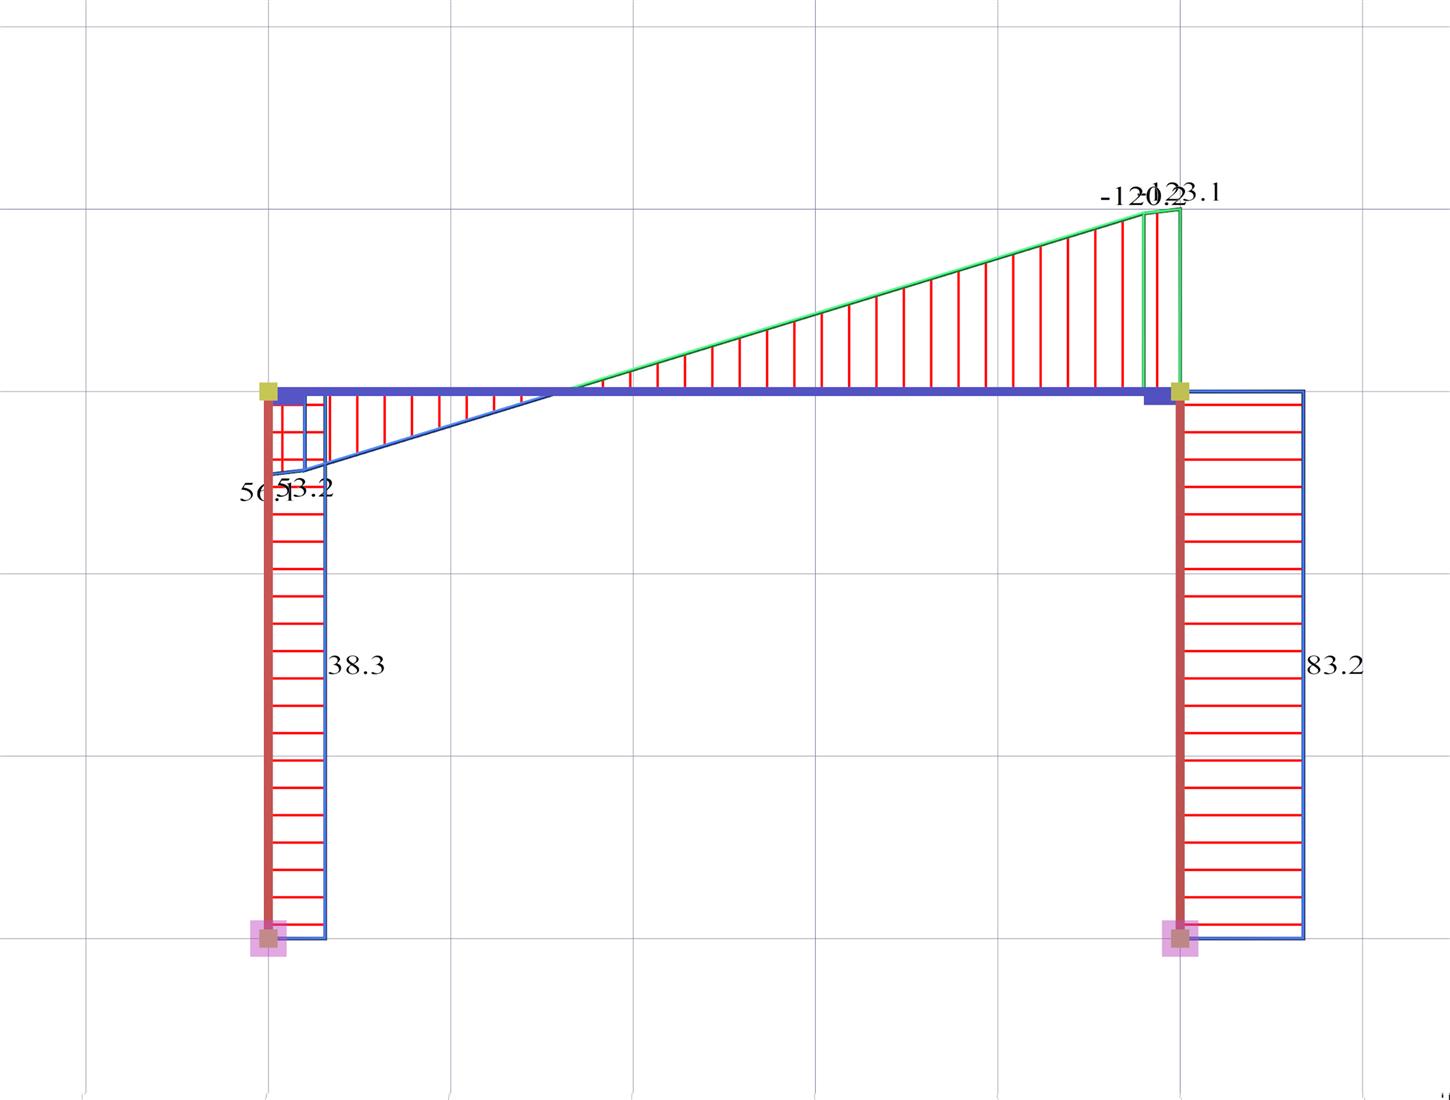Click the zero-crossing point of the beam diagram
The width and height of the screenshot is (1450, 1100).
pos(563,391)
